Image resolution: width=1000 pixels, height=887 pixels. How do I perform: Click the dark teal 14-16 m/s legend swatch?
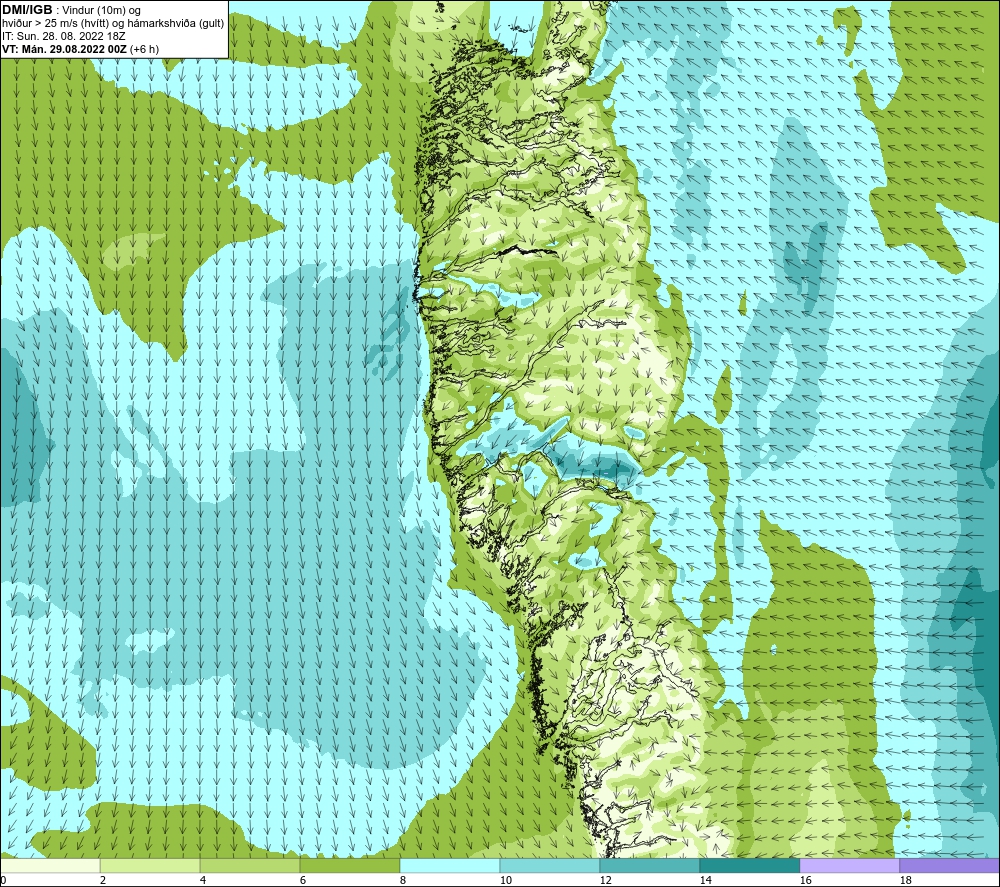pos(749,865)
